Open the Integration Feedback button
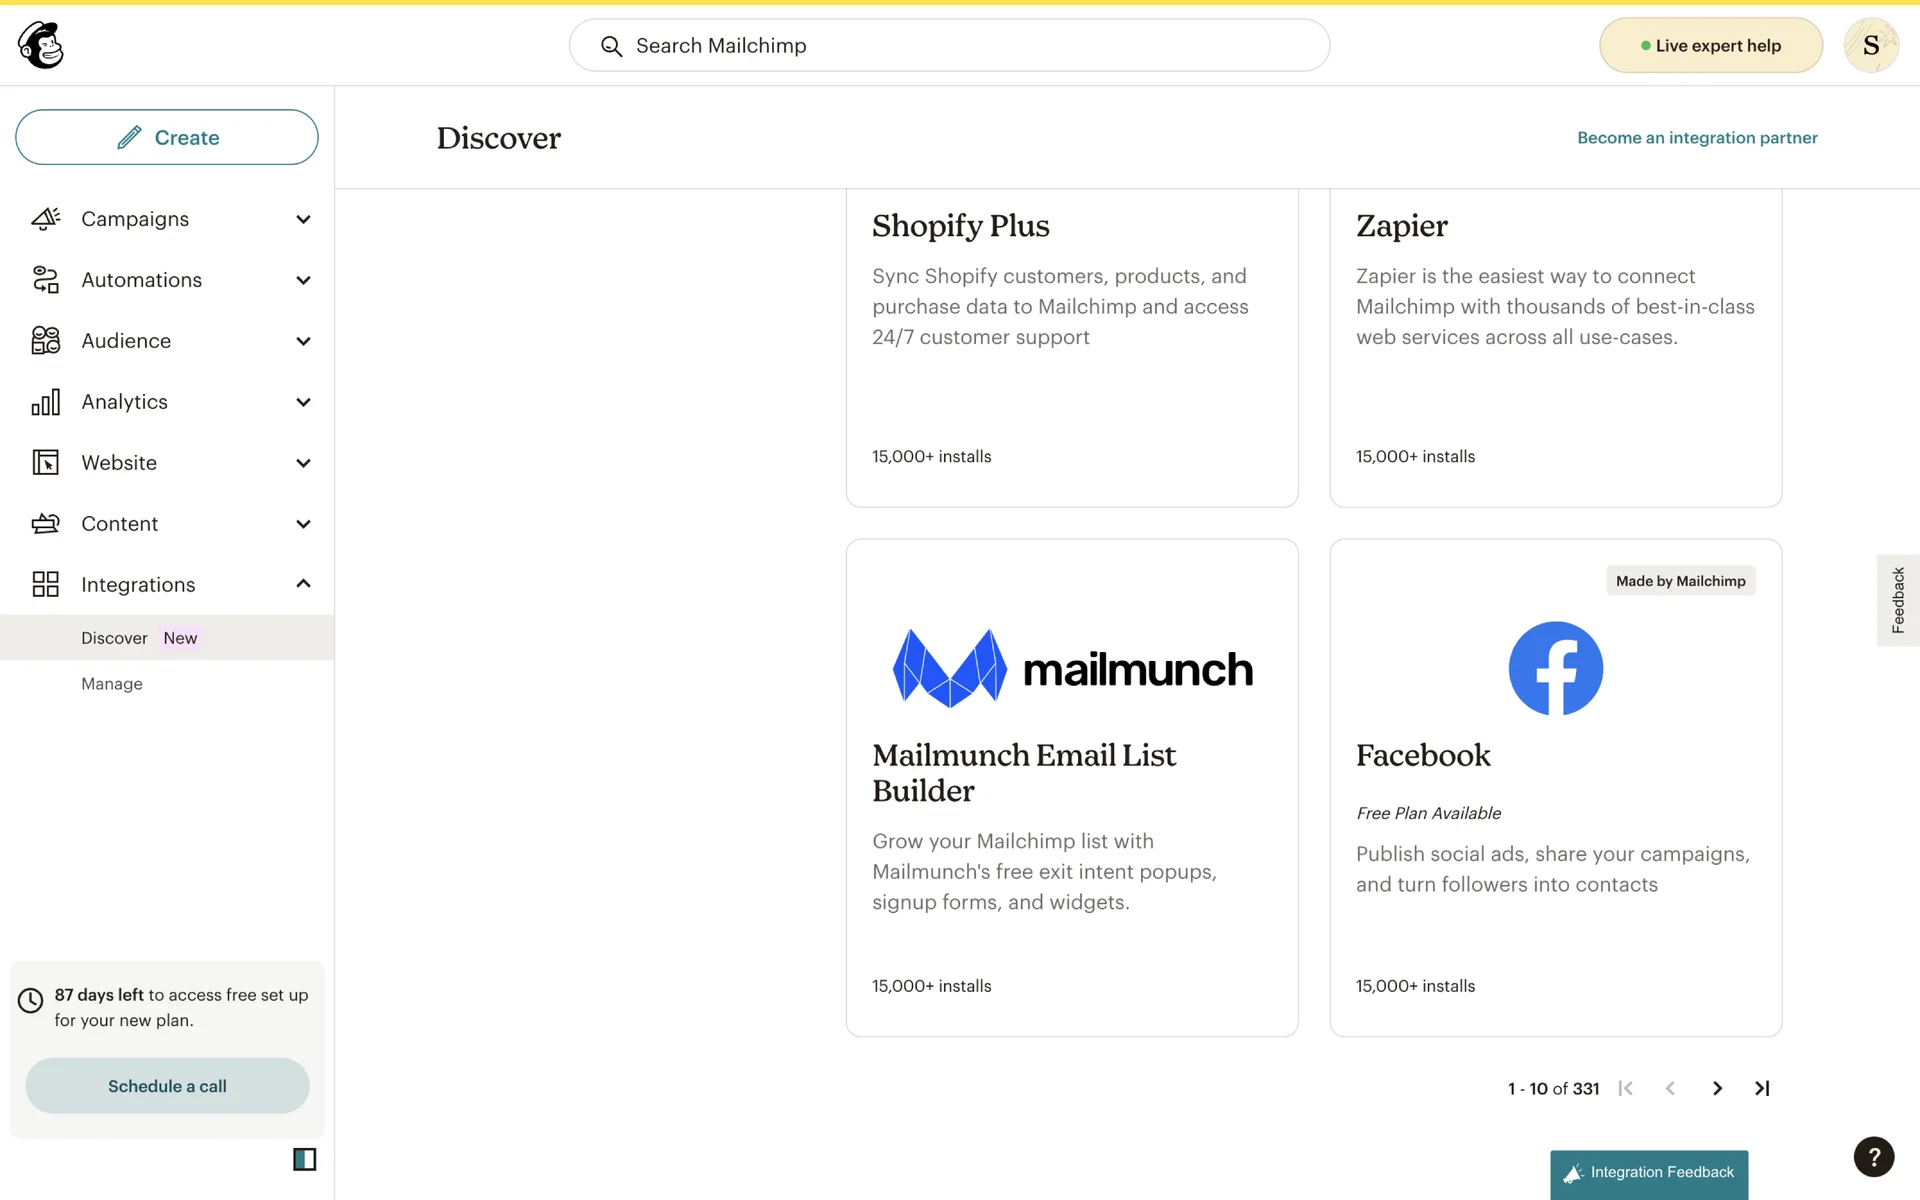Viewport: 1920px width, 1200px height. tap(1649, 1172)
